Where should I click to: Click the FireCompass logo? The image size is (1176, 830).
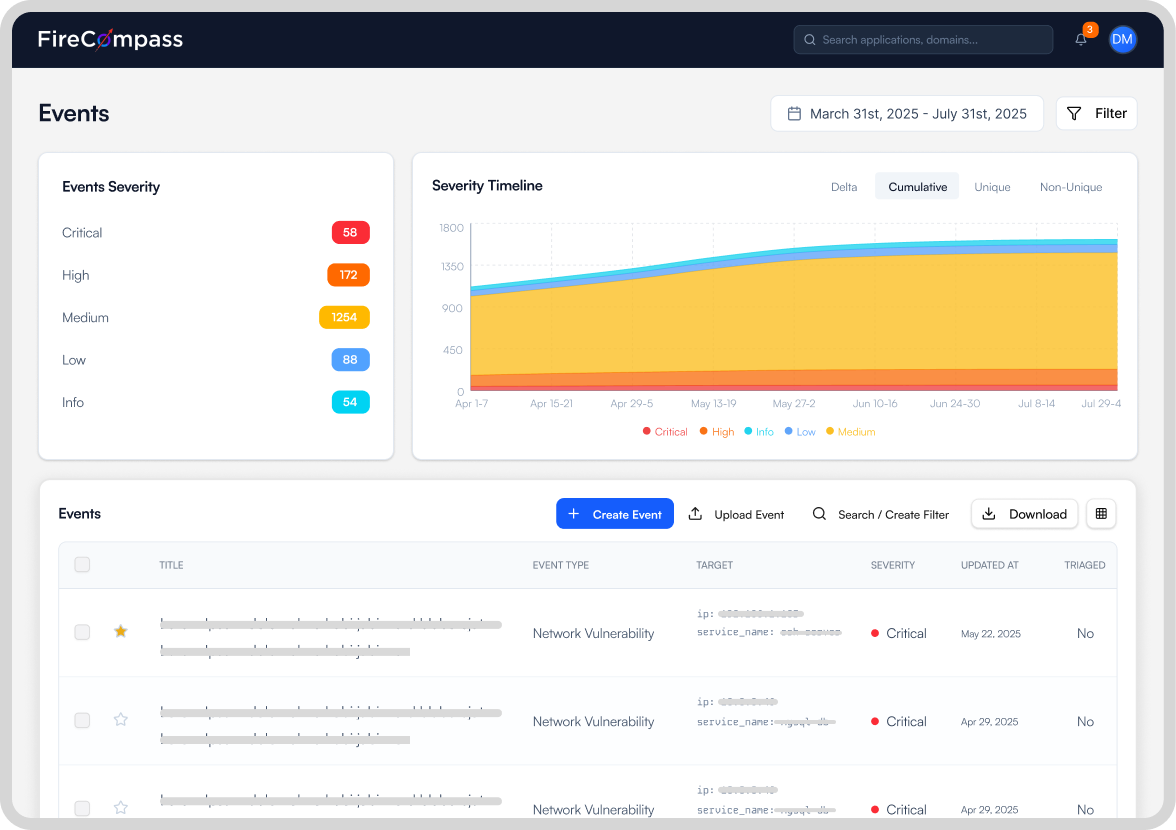point(110,40)
